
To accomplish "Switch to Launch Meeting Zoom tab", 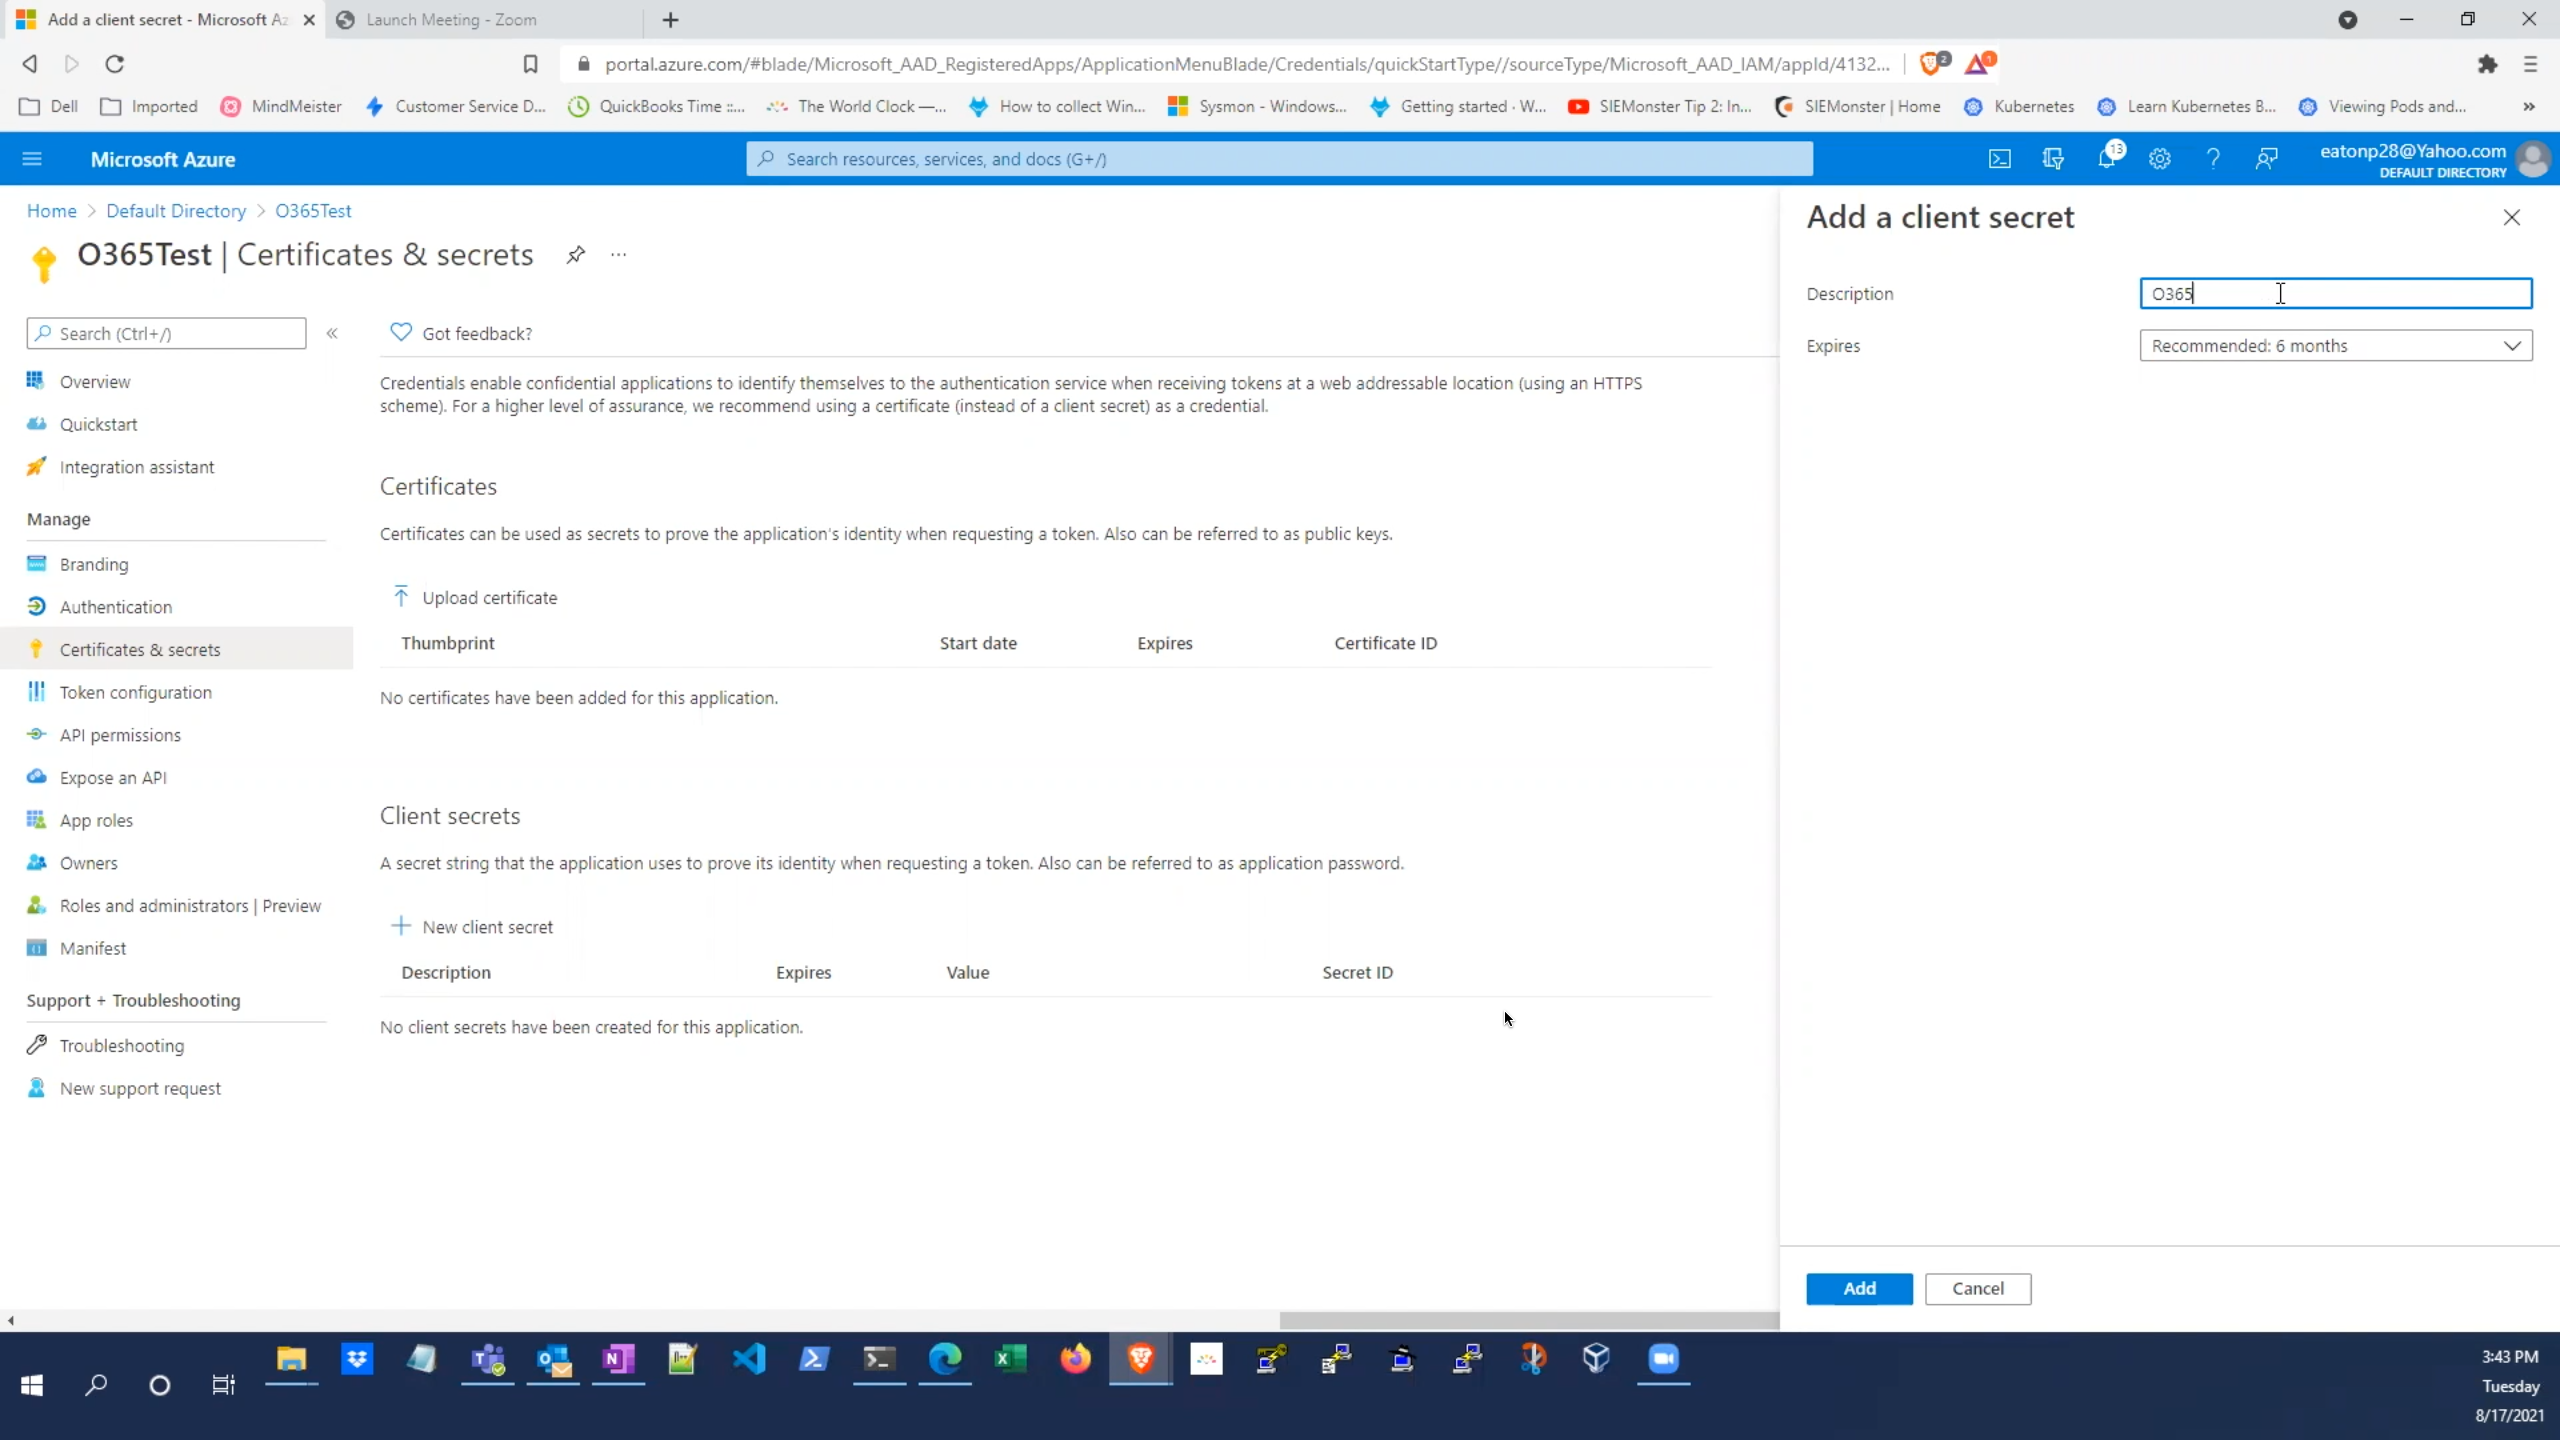I will (450, 20).
